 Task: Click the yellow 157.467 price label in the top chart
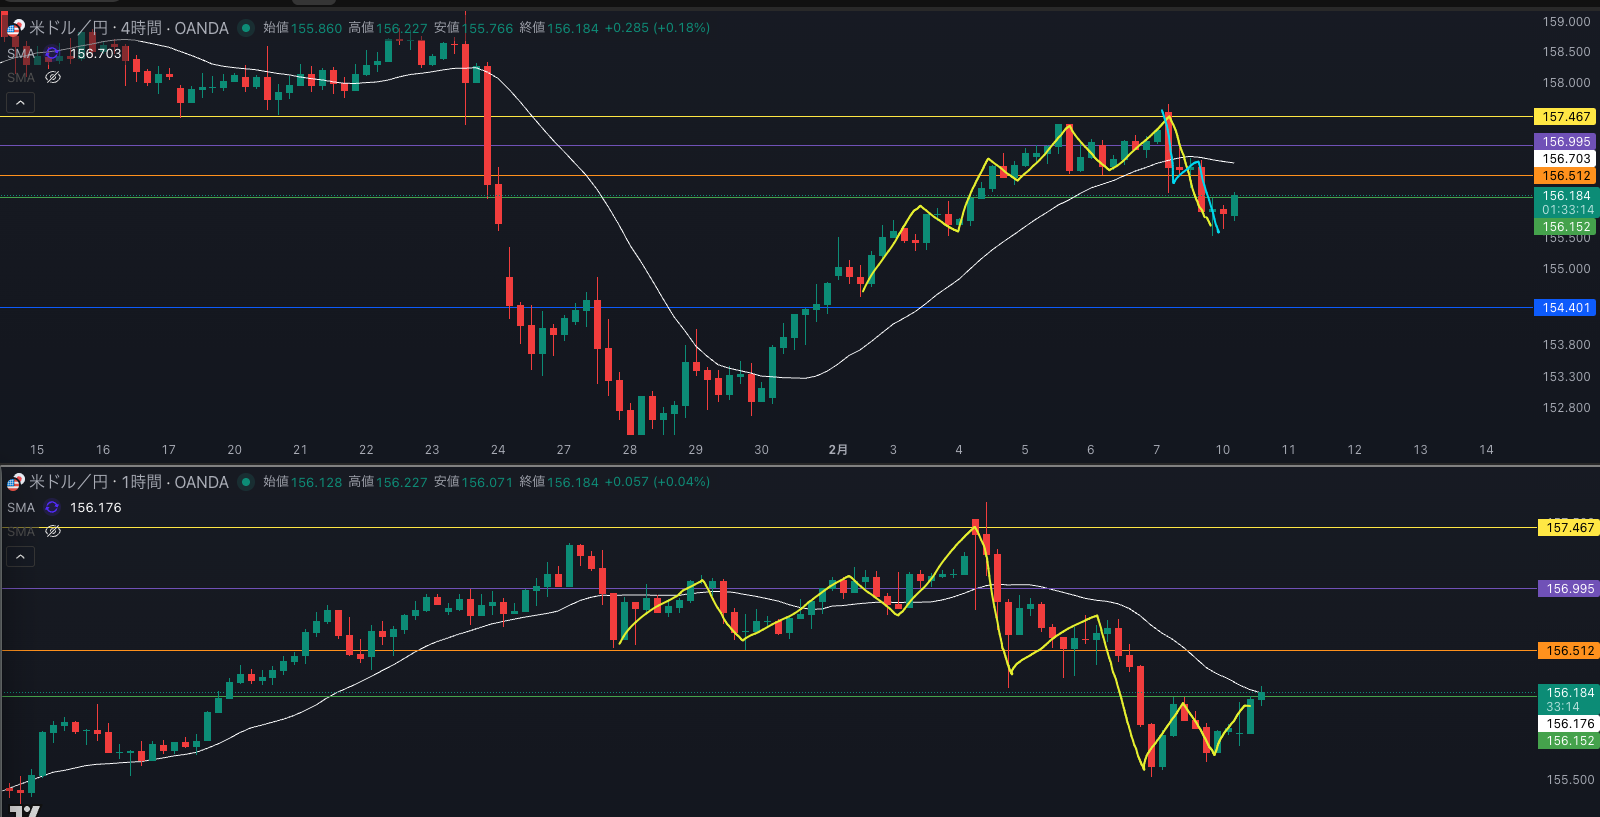1565,117
